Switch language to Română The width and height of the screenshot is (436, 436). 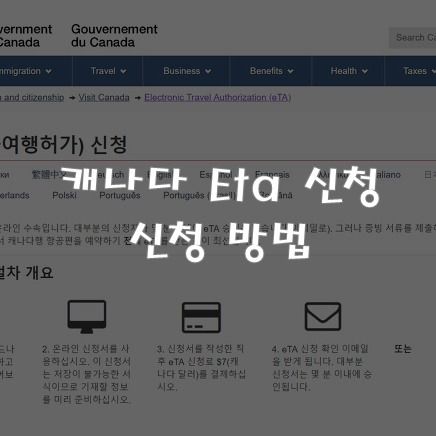point(275,195)
